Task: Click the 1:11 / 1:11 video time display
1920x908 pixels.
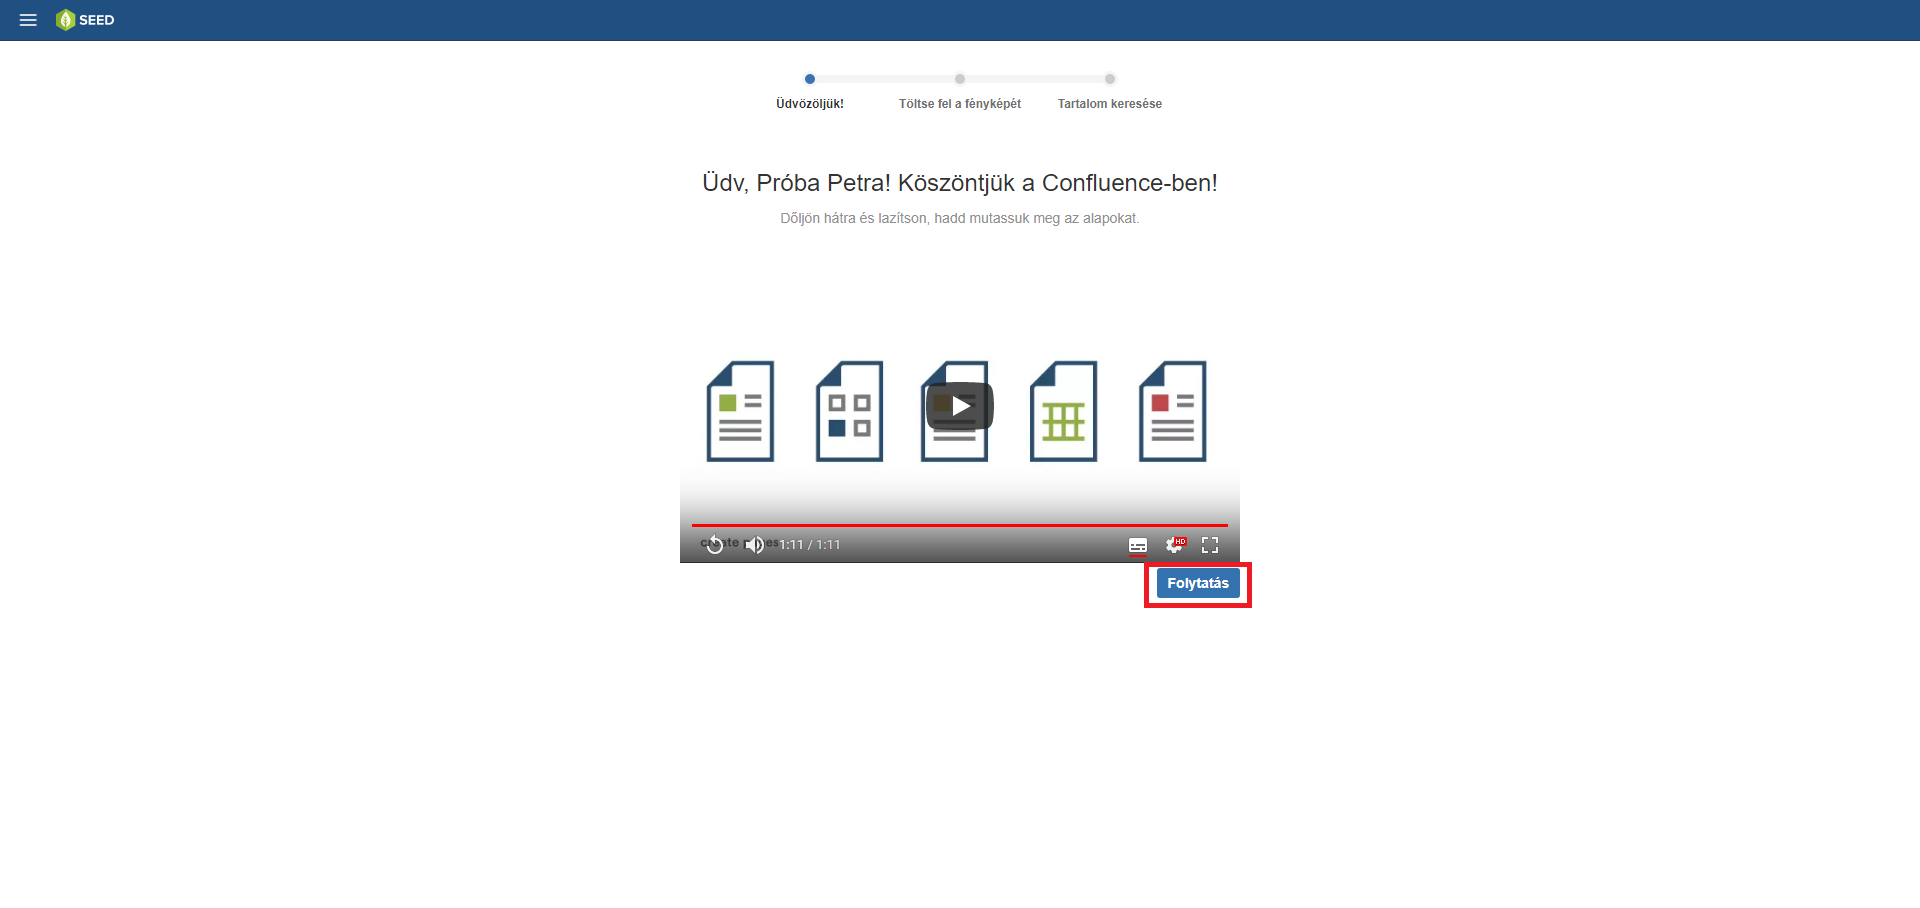Action: [810, 545]
